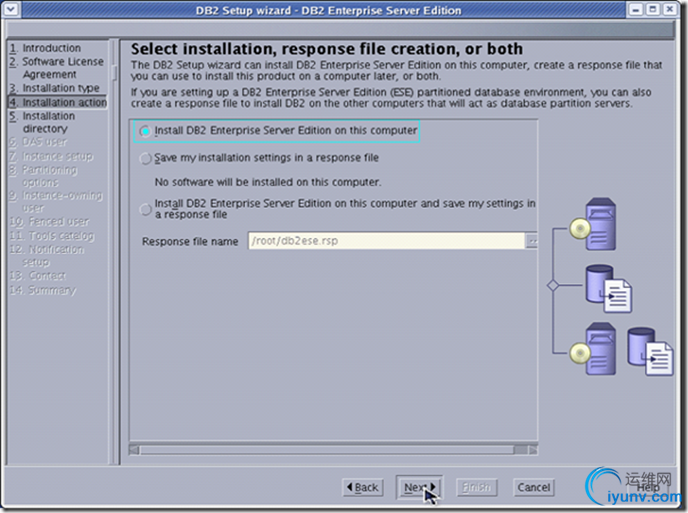The height and width of the screenshot is (513, 688).
Task: Click the top server with CD install illustration
Action: tap(593, 225)
